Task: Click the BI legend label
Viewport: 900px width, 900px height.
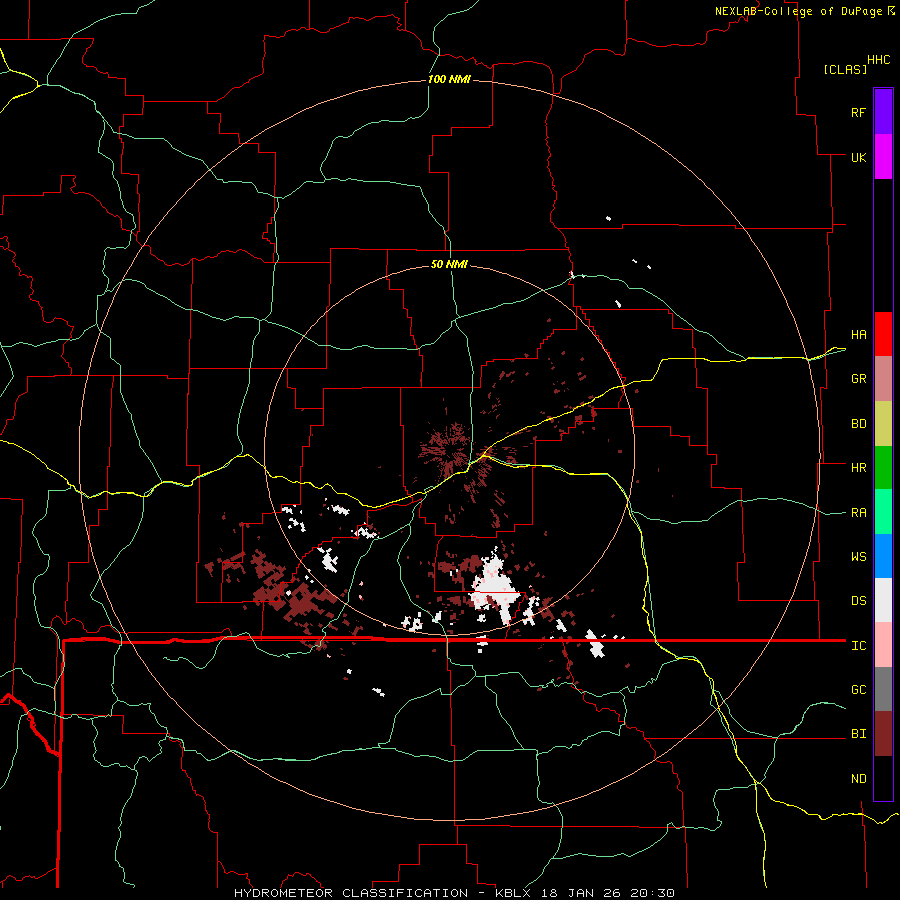Action: tap(858, 734)
